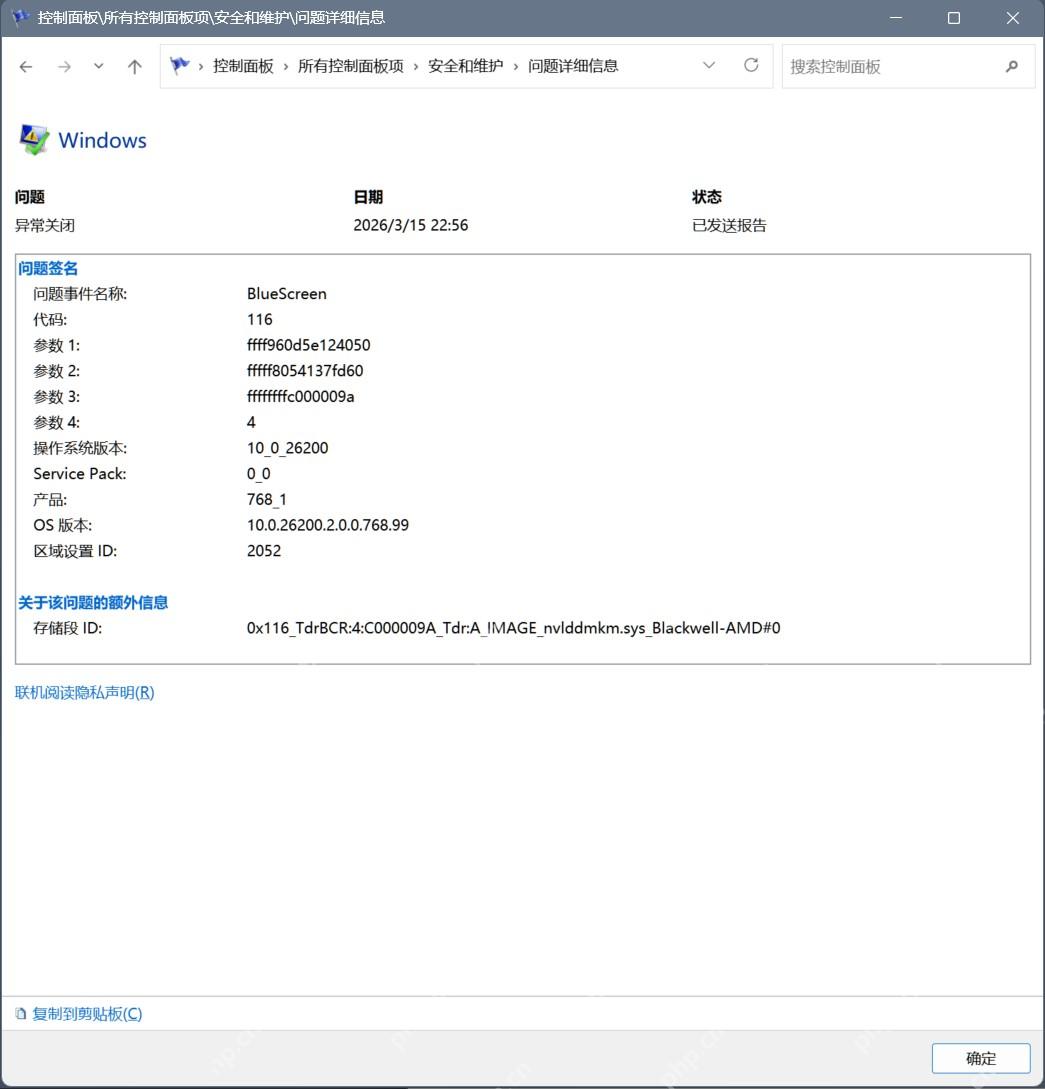The height and width of the screenshot is (1089, 1045).
Task: Open the 所有控制面板项 breadcrumb
Action: click(x=351, y=66)
